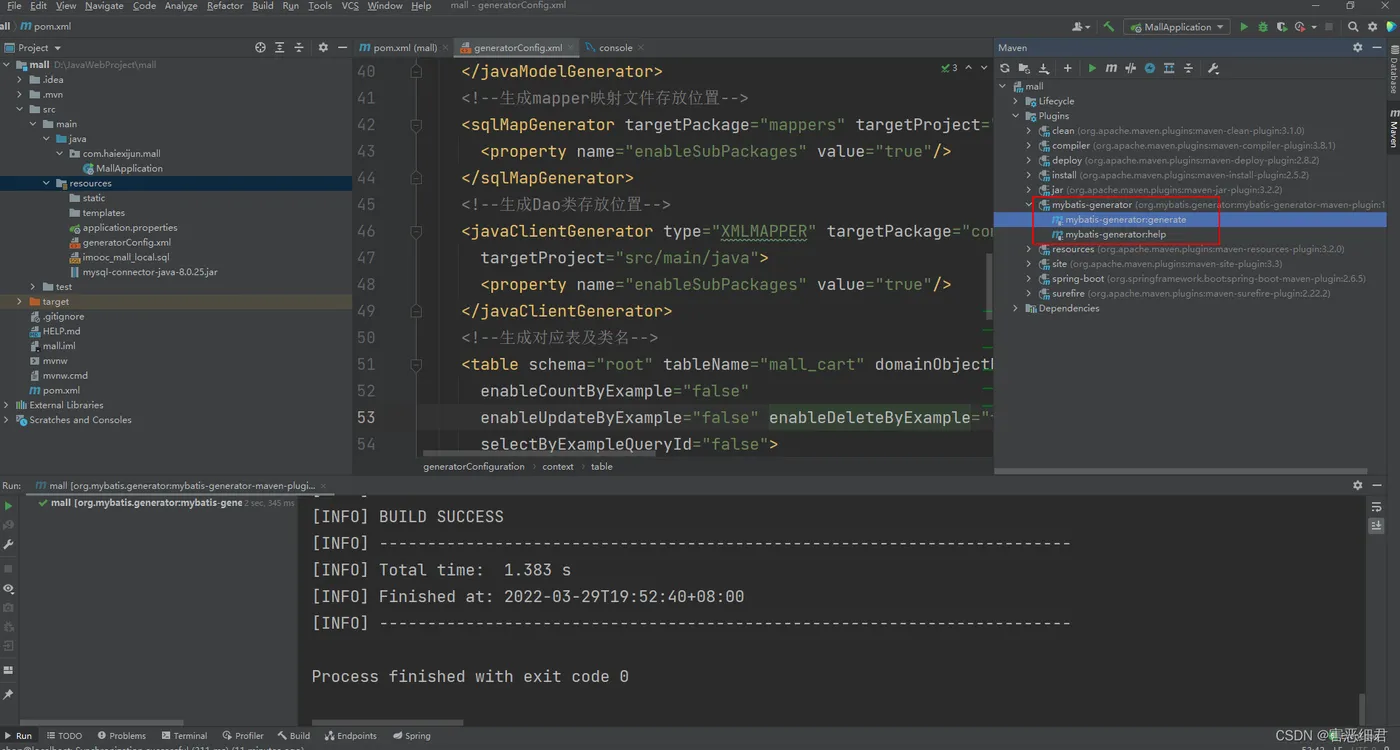Viewport: 1400px width, 750px height.
Task: Add Maven project with plus icon
Action: pyautogui.click(x=1067, y=68)
